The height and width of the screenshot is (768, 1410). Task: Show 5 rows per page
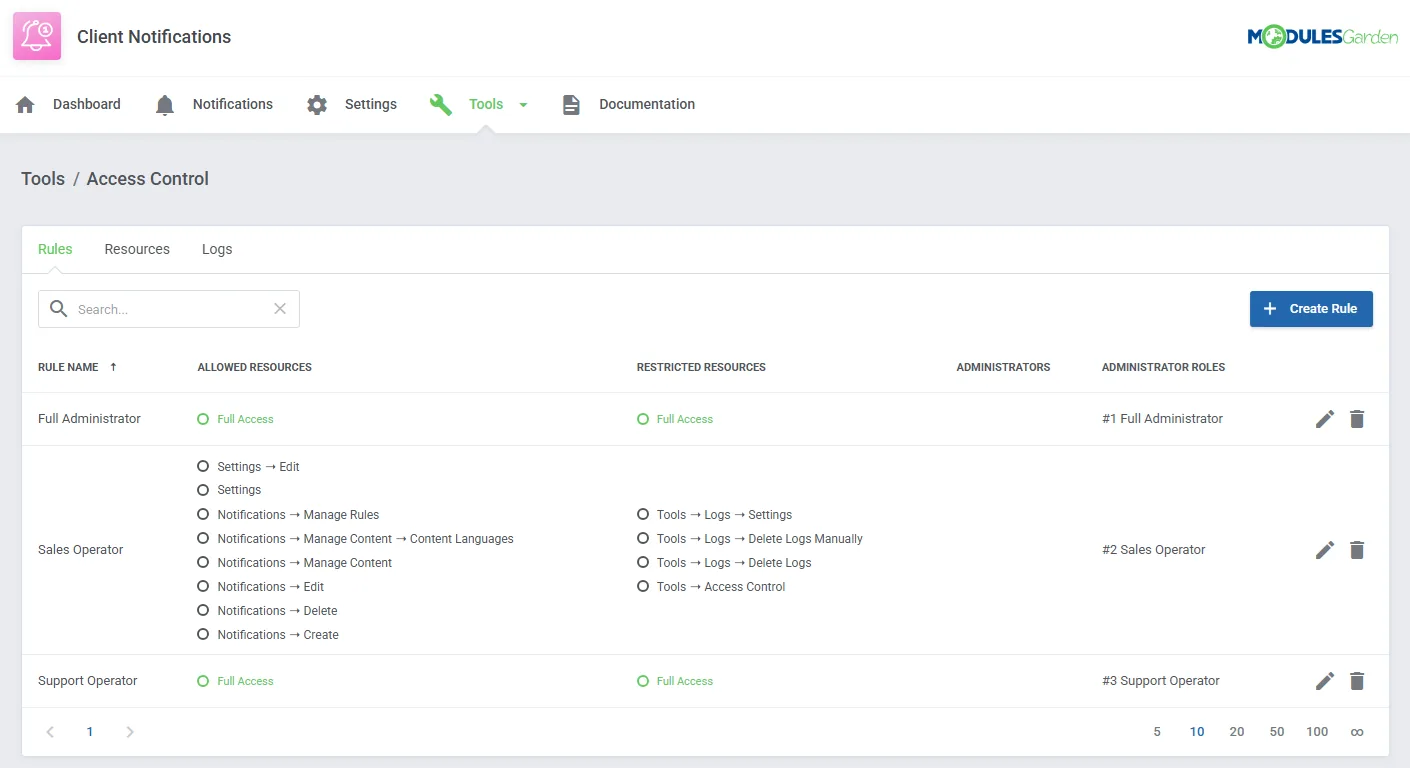[1157, 732]
